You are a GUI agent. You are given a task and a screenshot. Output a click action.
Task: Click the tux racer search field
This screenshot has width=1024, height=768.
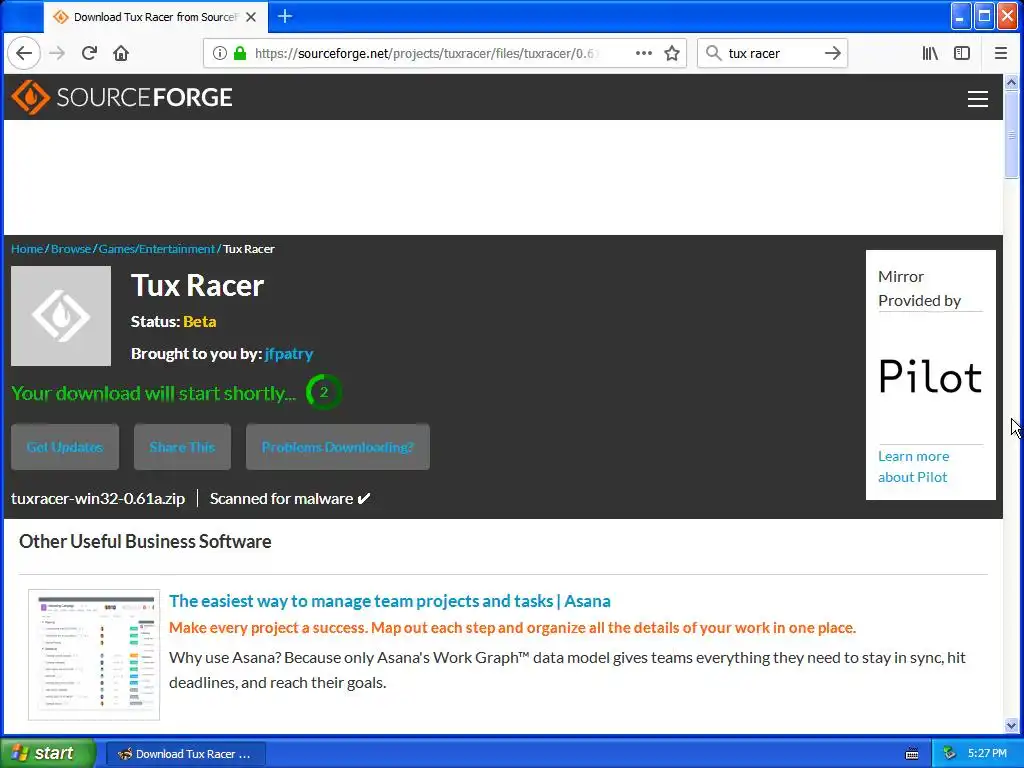[x=771, y=54]
